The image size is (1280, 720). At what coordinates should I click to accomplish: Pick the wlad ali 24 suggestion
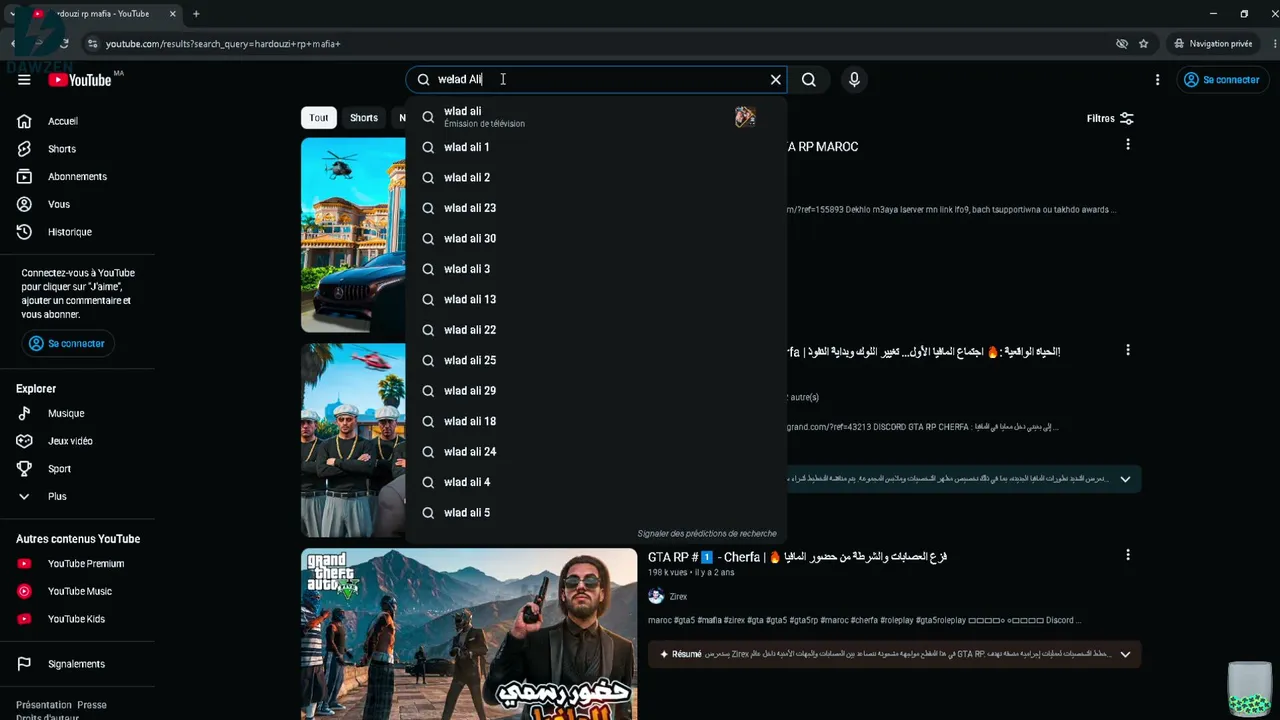(596, 452)
